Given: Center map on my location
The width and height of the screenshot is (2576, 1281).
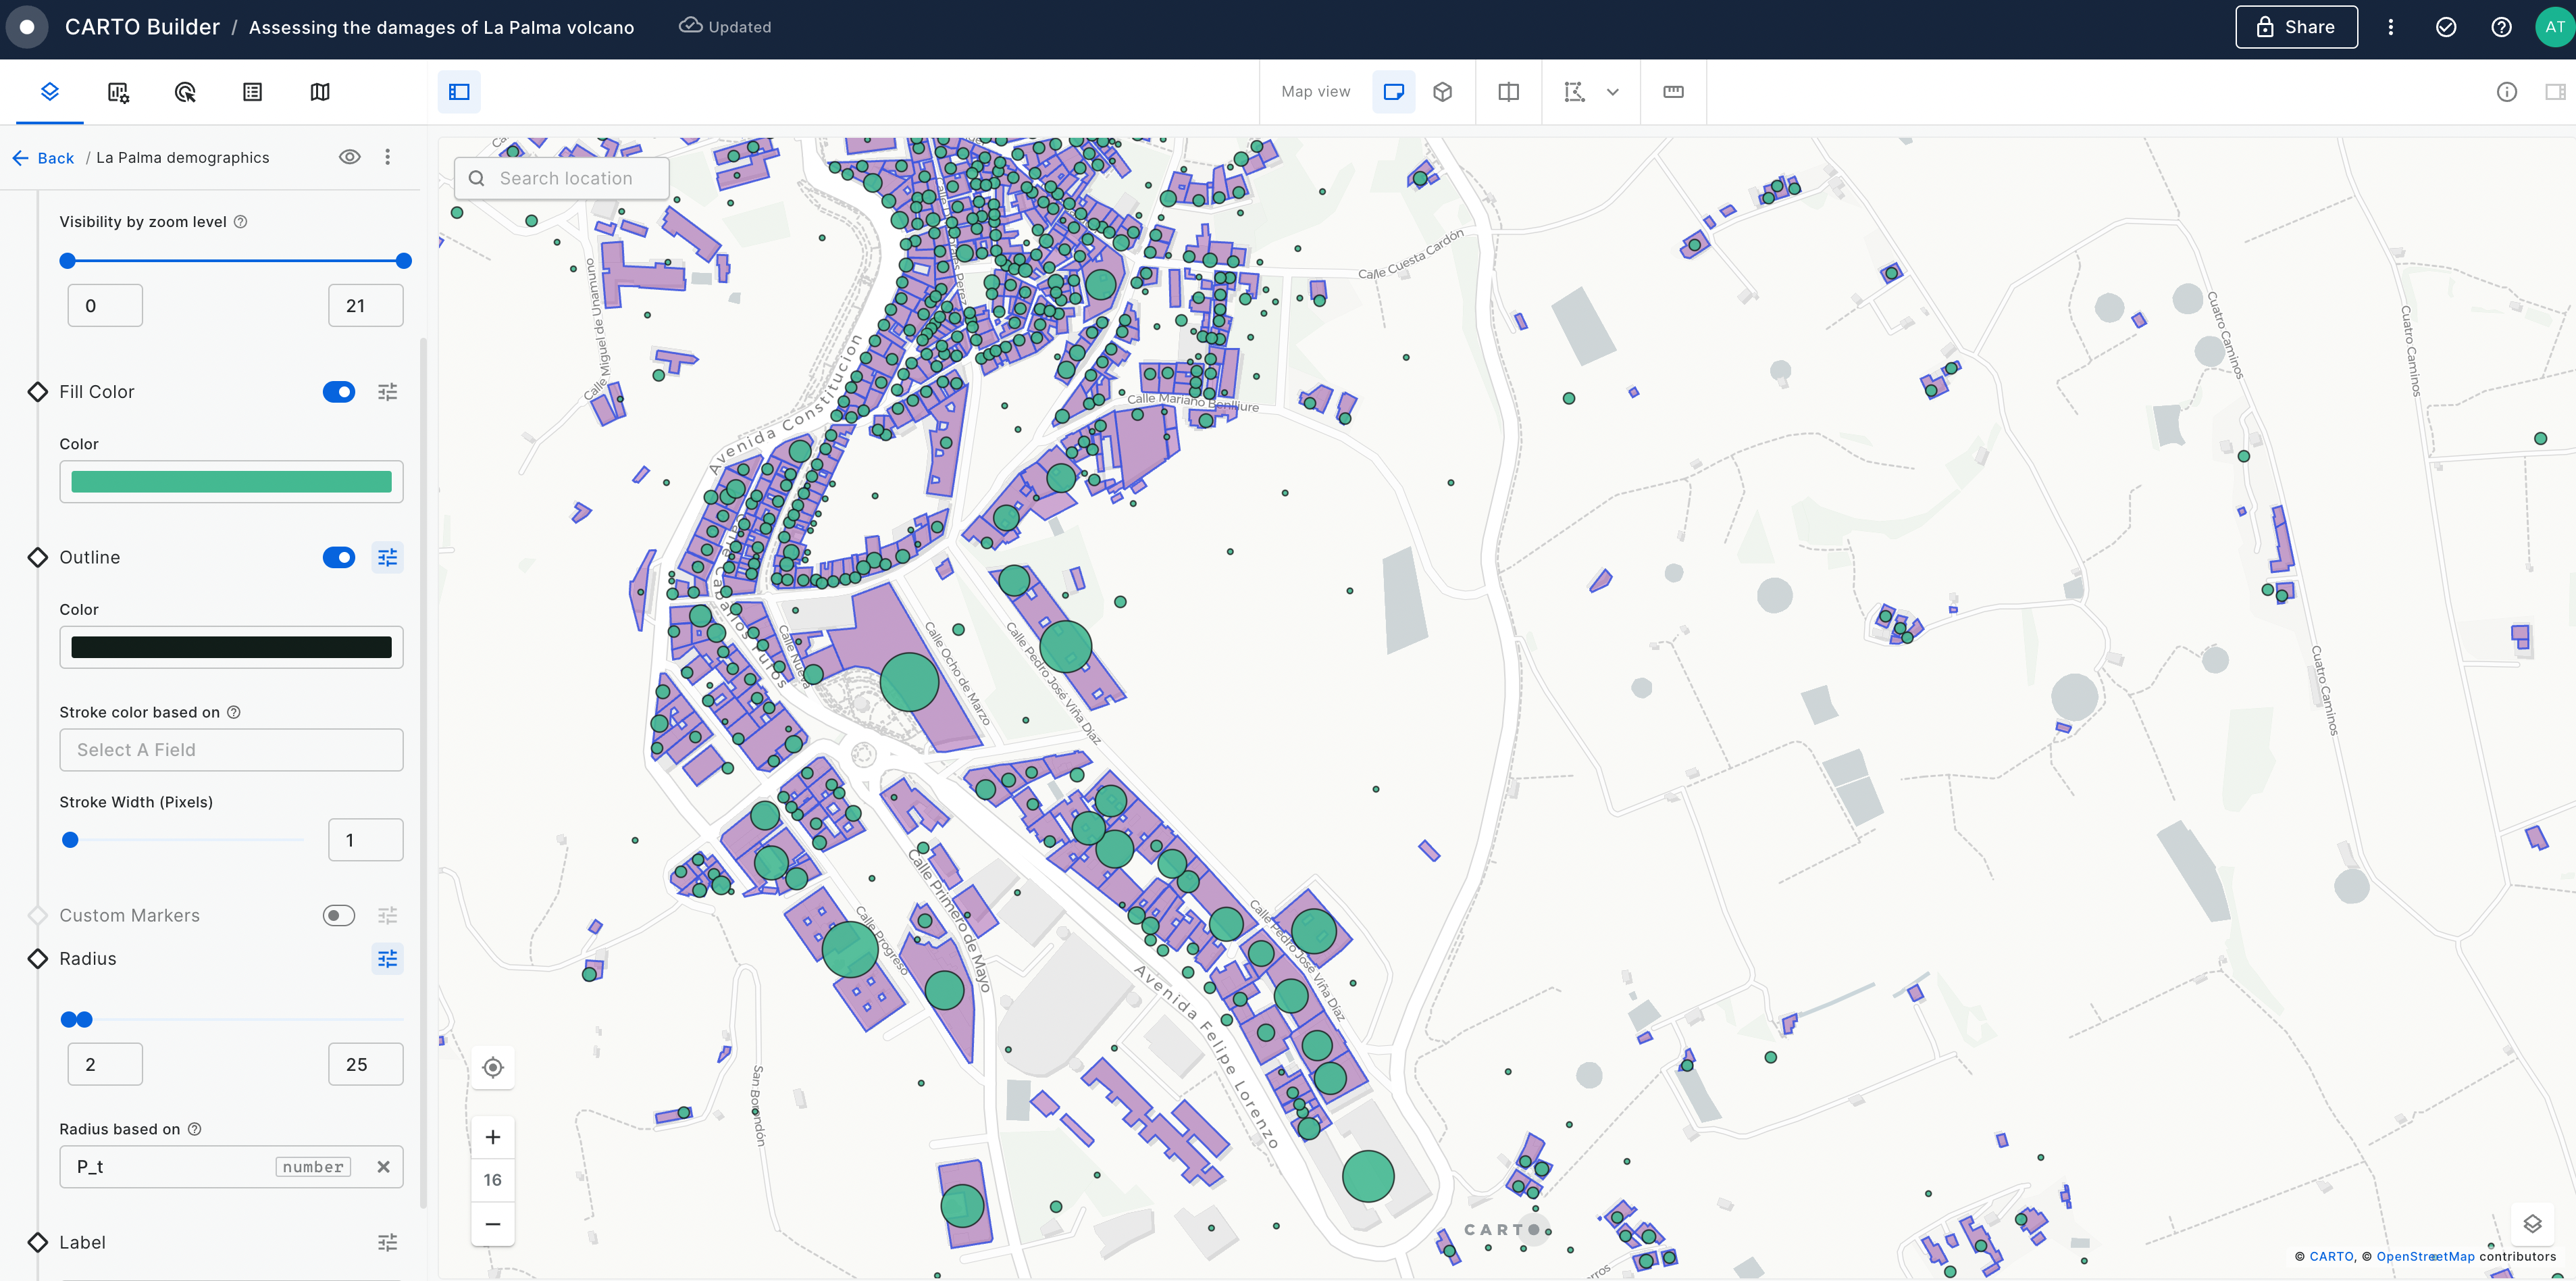Looking at the screenshot, I should 492,1068.
